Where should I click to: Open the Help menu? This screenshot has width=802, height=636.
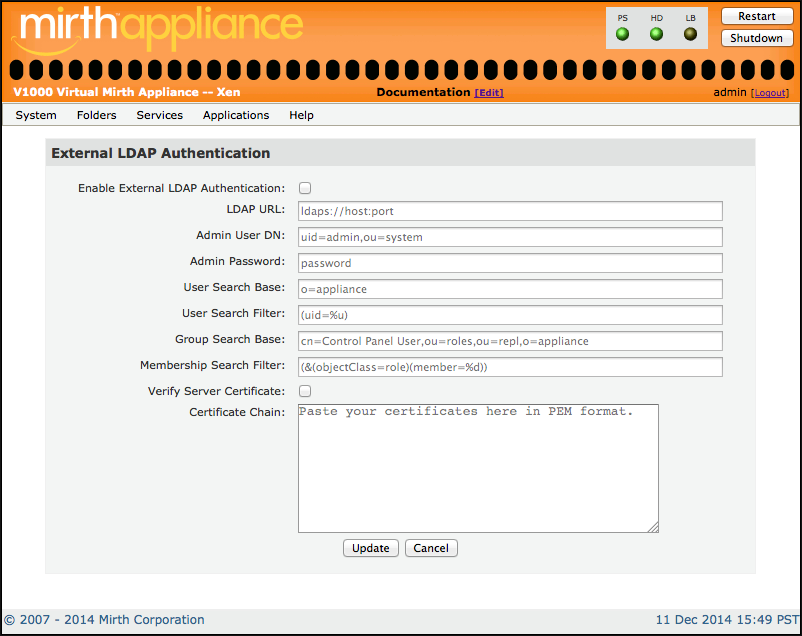pyautogui.click(x=301, y=115)
